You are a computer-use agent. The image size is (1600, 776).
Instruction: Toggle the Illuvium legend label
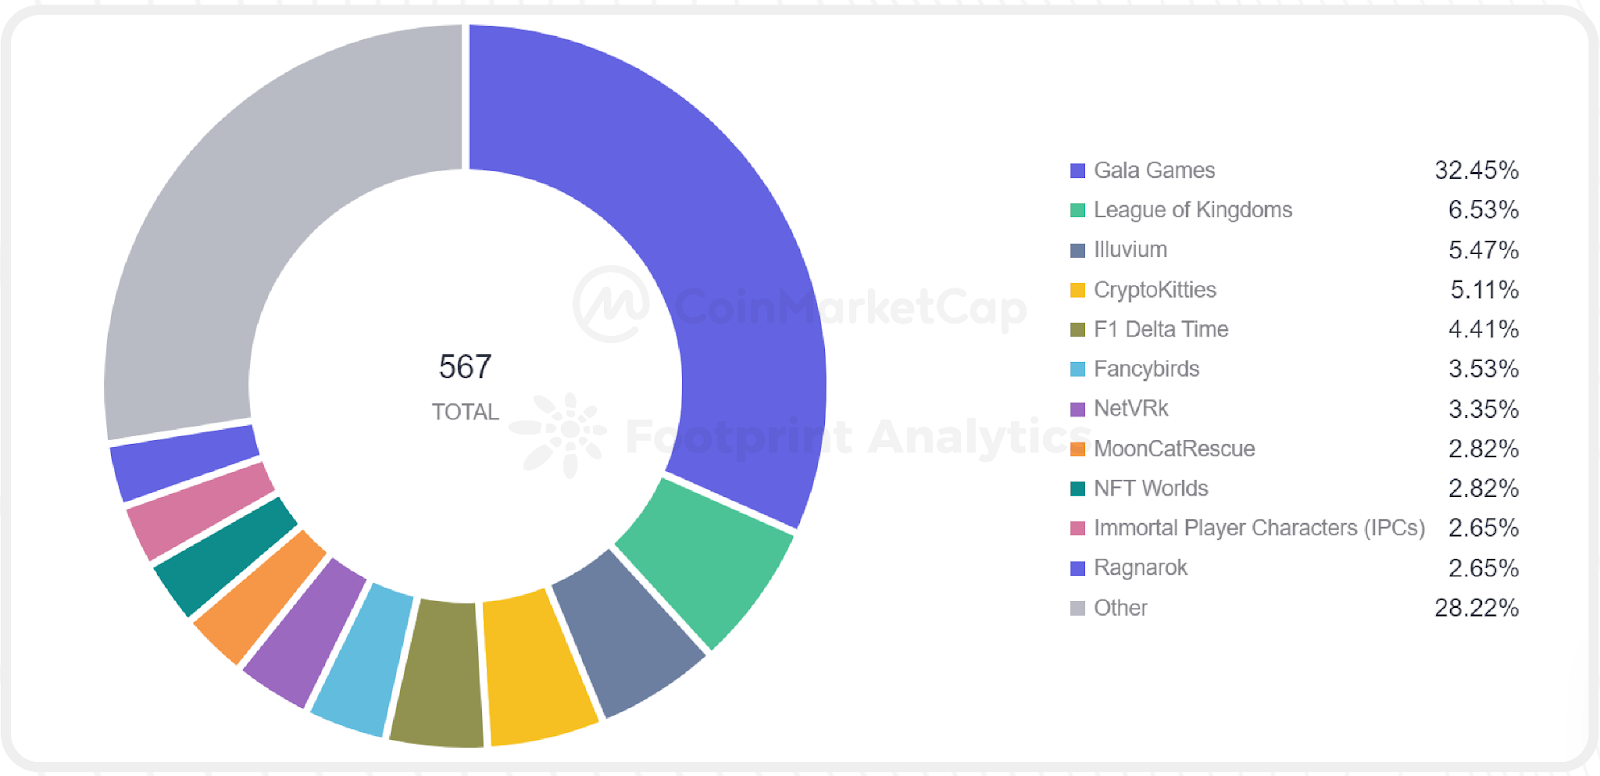point(1130,250)
